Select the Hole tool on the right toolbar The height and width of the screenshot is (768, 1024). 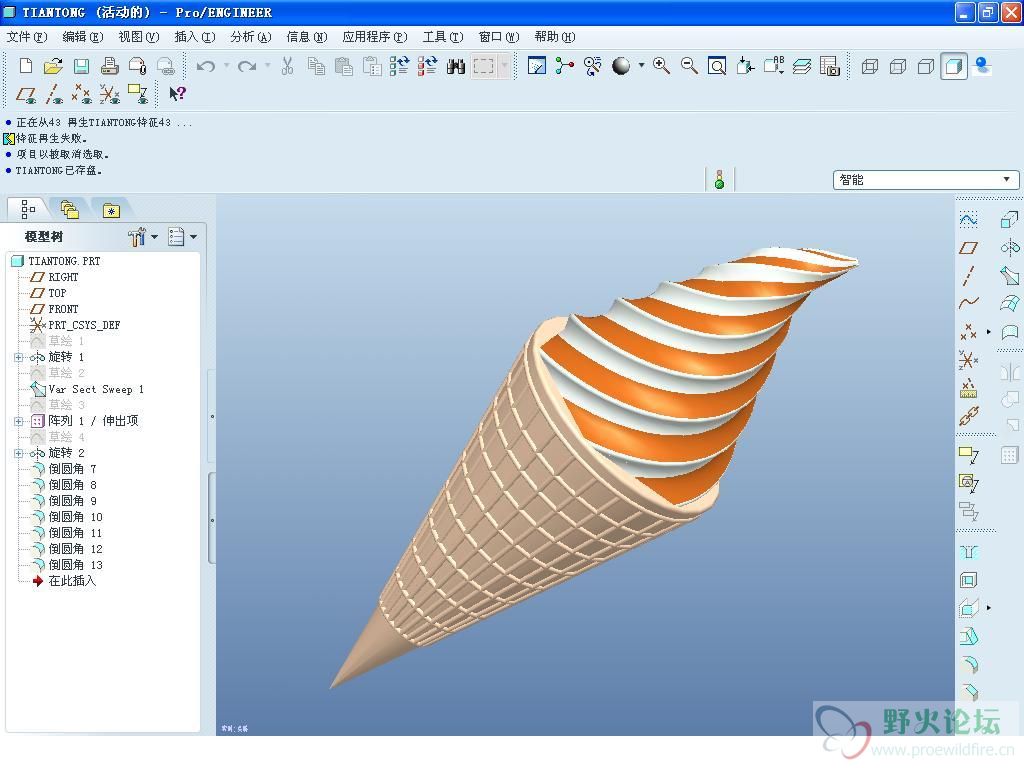[x=968, y=552]
